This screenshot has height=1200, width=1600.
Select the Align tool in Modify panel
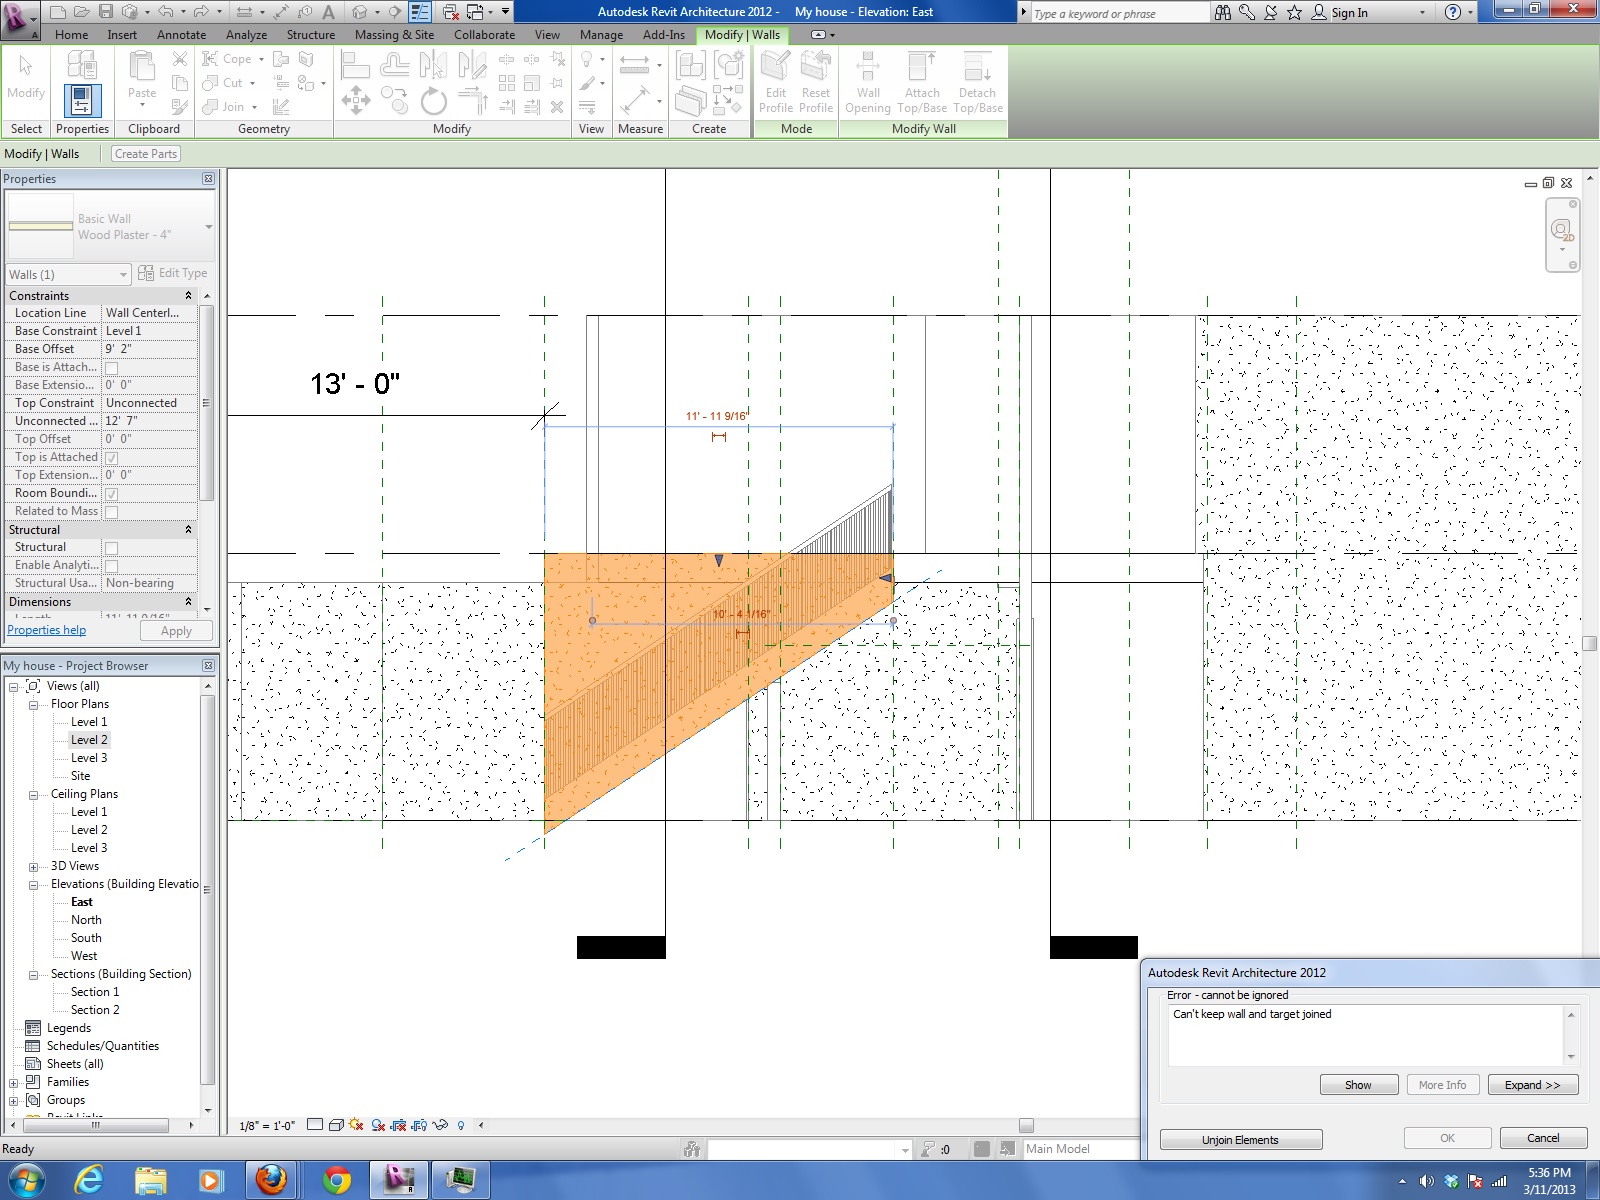click(x=354, y=66)
